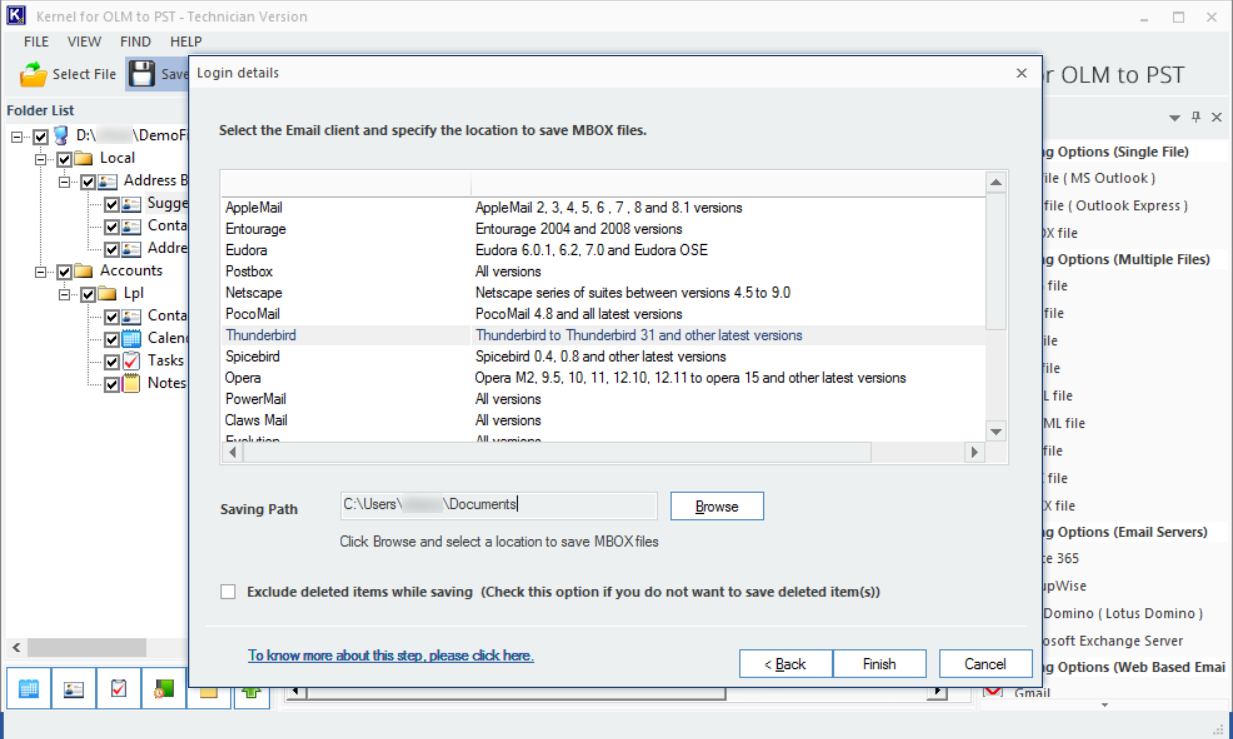Click the Lpl folder icon in tree

(108, 294)
